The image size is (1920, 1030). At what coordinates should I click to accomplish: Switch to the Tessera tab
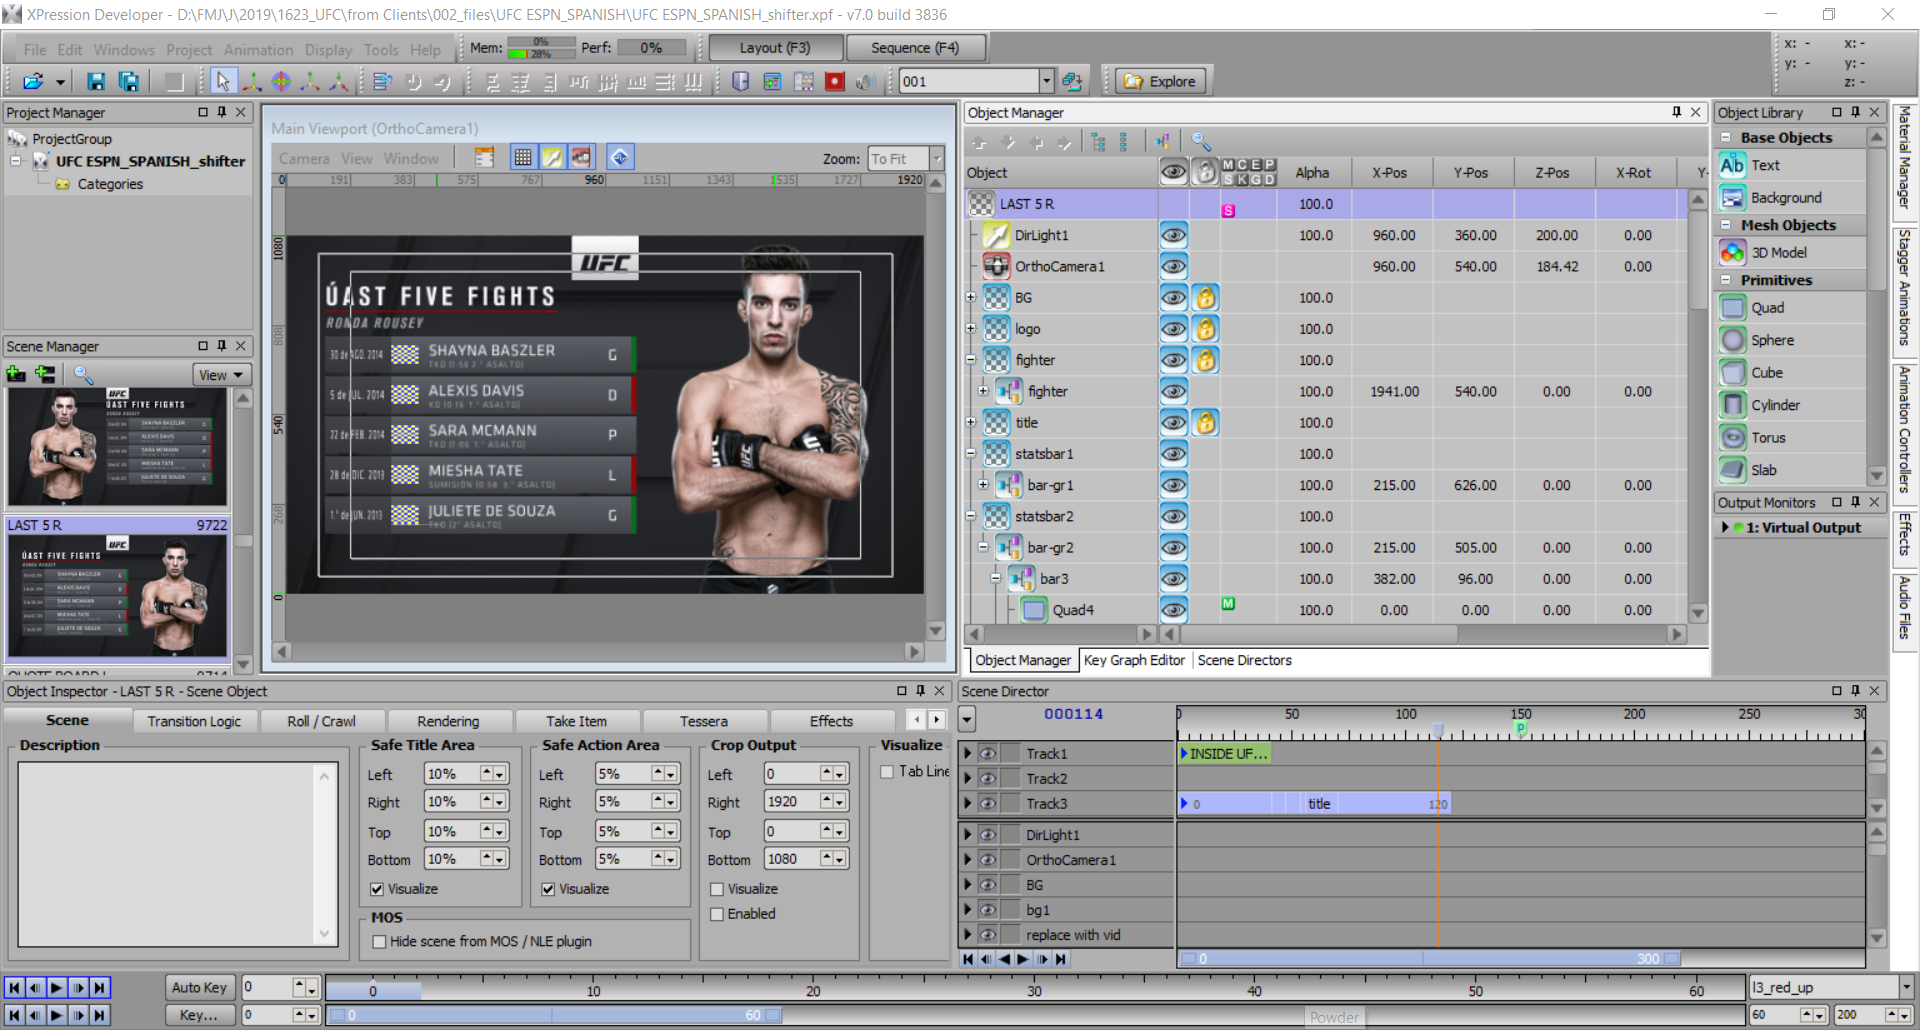tap(704, 721)
